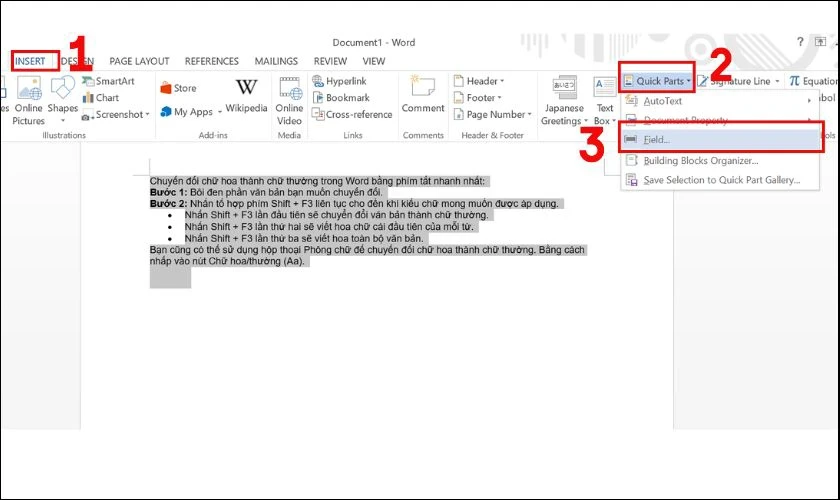This screenshot has height=500, width=840.
Task: Click the 'Bước 1:' line in document
Action: coord(266,192)
